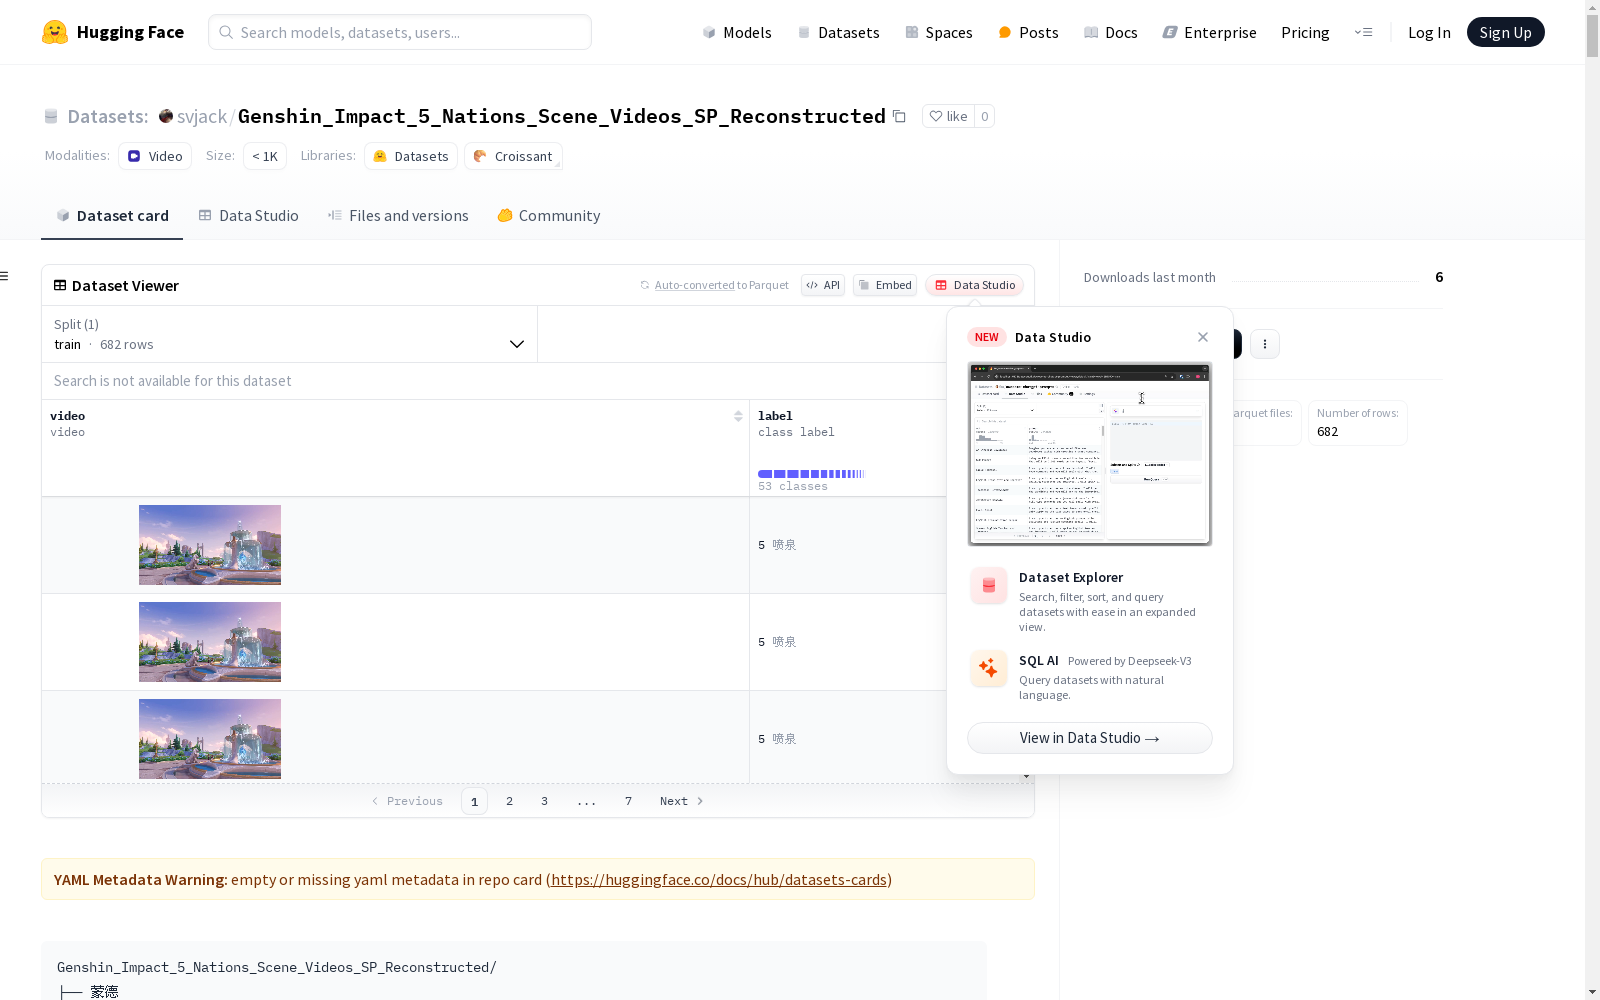The height and width of the screenshot is (1000, 1600).
Task: Click the Embed button
Action: pos(885,285)
